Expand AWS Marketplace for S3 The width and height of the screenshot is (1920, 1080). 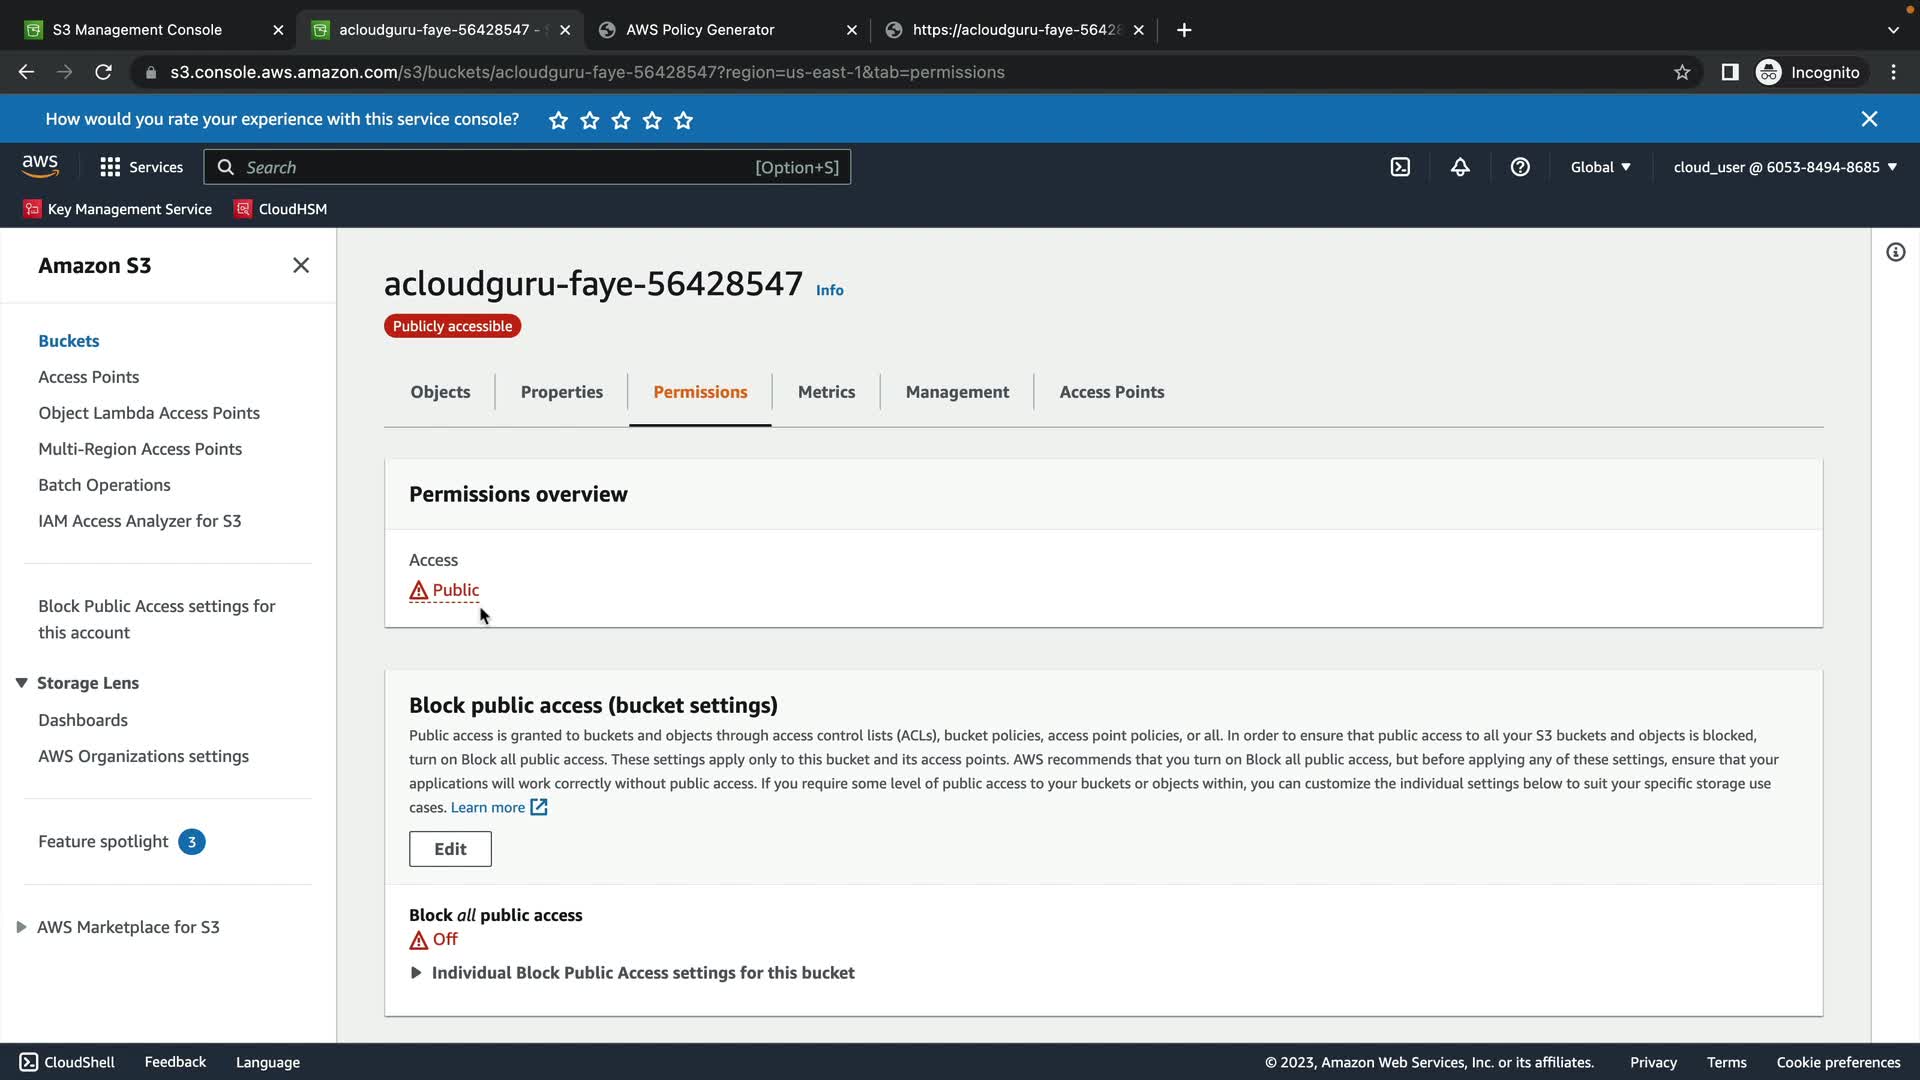pos(21,927)
